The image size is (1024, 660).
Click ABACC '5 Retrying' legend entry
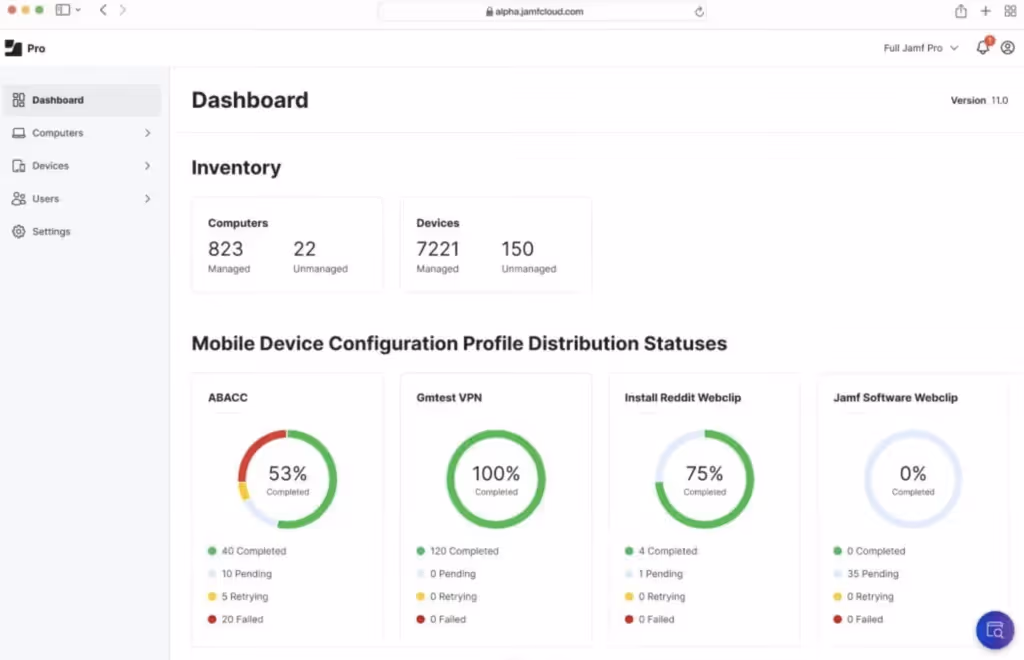pos(238,597)
